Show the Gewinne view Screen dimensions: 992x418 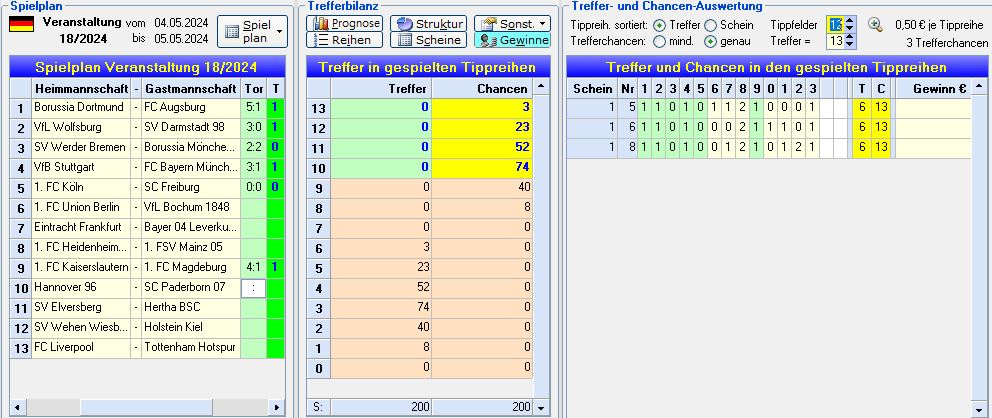point(512,40)
